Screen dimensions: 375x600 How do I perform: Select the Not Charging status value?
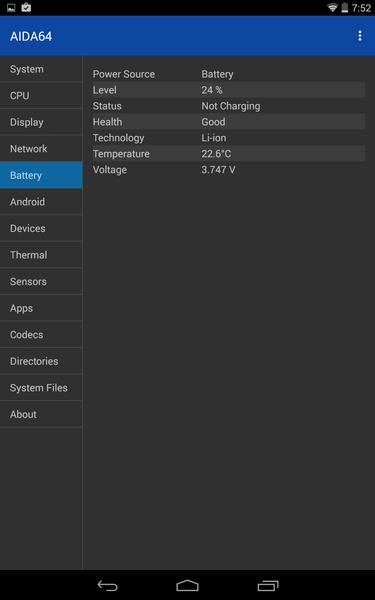tap(231, 106)
